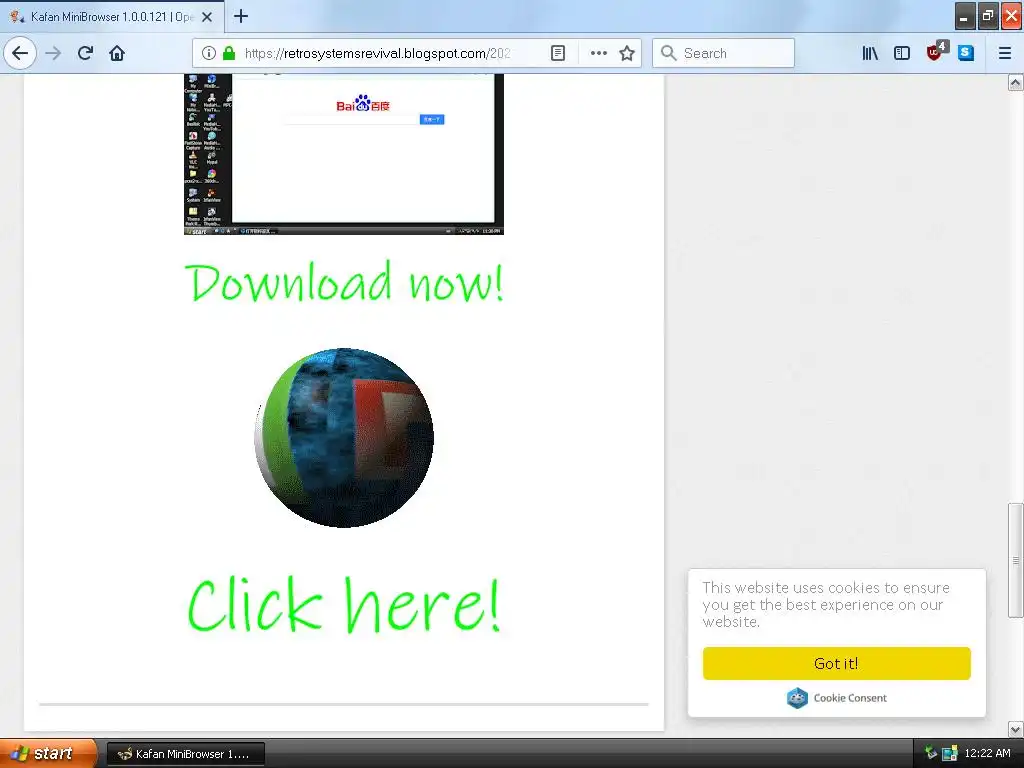The image size is (1024, 768).
Task: Toggle reader view in address bar
Action: pos(558,53)
